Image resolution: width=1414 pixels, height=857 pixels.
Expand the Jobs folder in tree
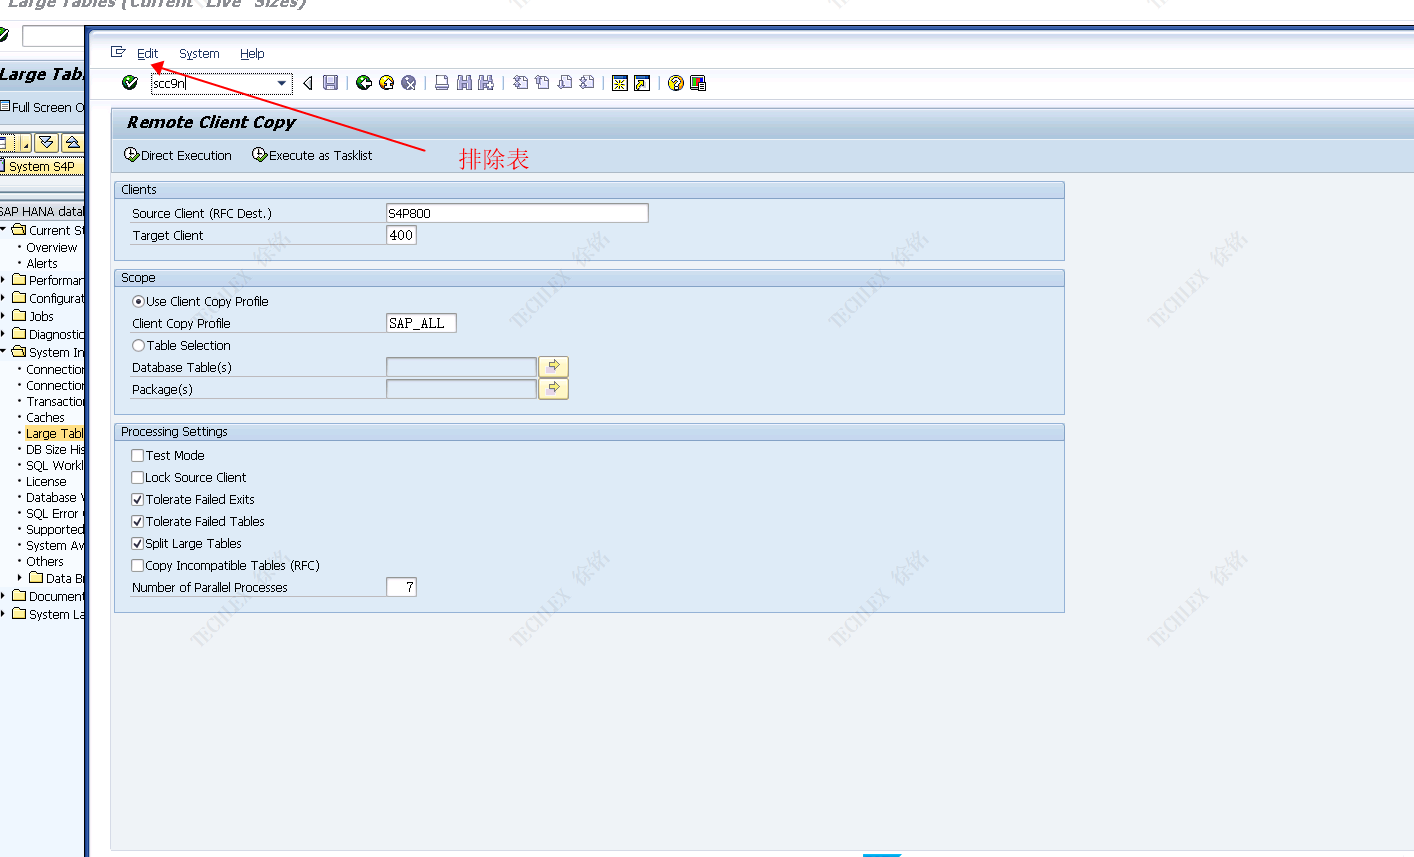(x=4, y=317)
